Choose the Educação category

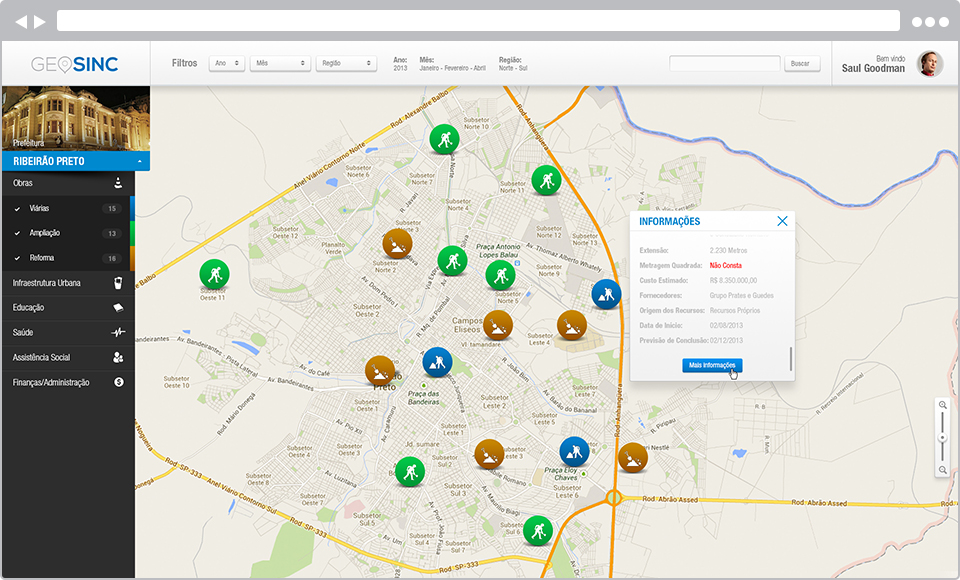click(69, 307)
